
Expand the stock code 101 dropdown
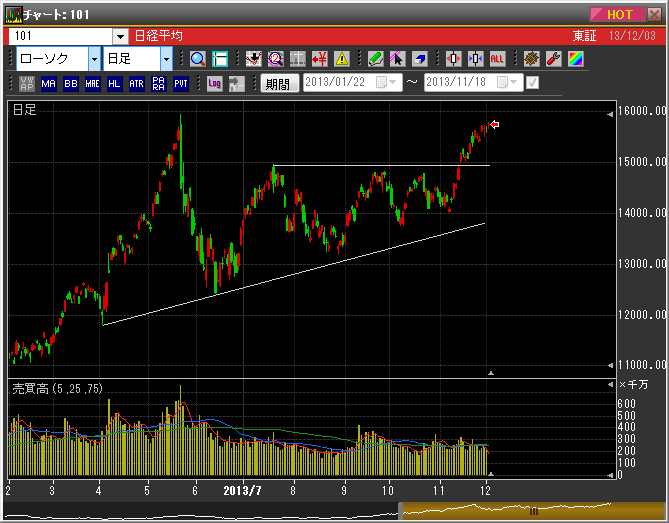120,36
